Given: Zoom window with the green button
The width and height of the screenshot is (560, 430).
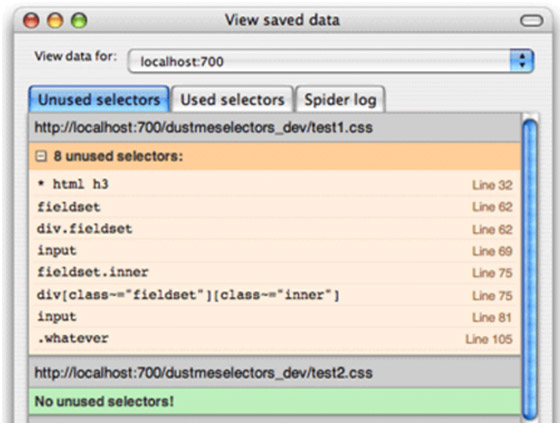Looking at the screenshot, I should (x=79, y=20).
